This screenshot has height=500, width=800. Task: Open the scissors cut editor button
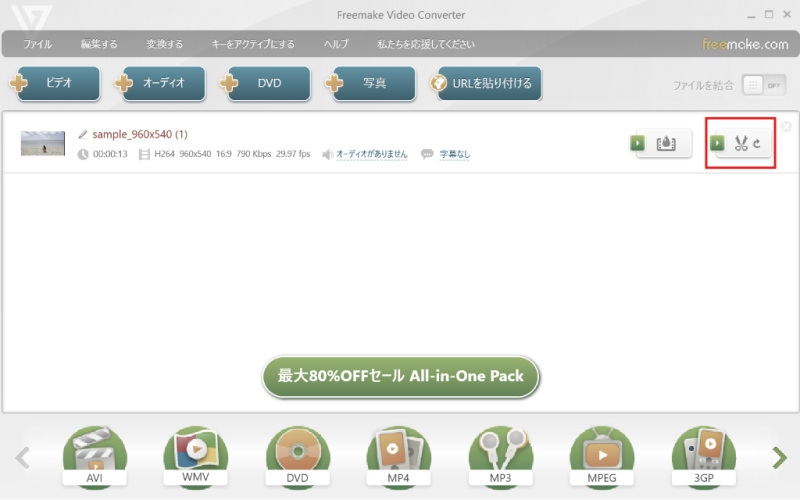tap(741, 143)
